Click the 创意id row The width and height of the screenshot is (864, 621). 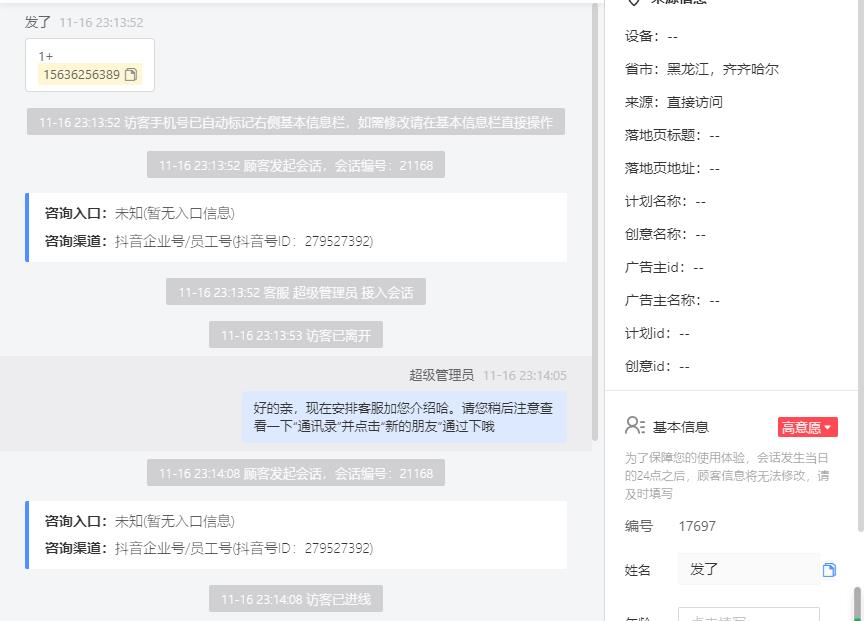click(657, 367)
